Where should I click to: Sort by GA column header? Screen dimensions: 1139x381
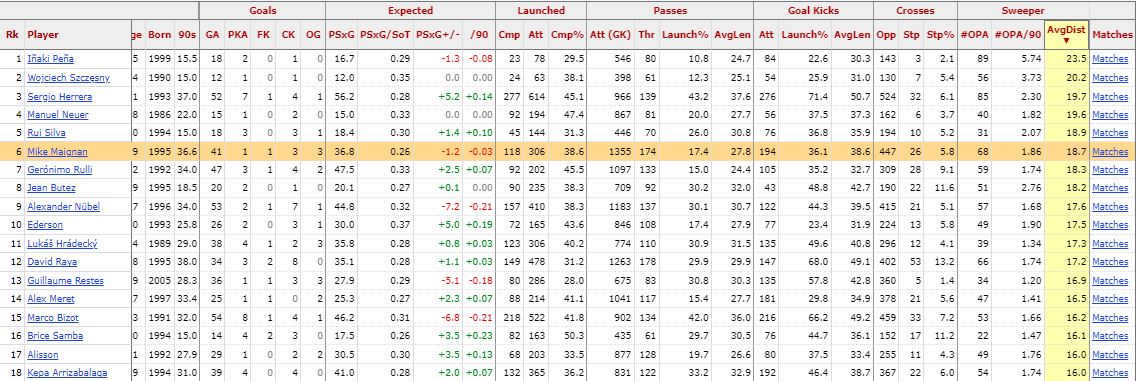pyautogui.click(x=212, y=34)
